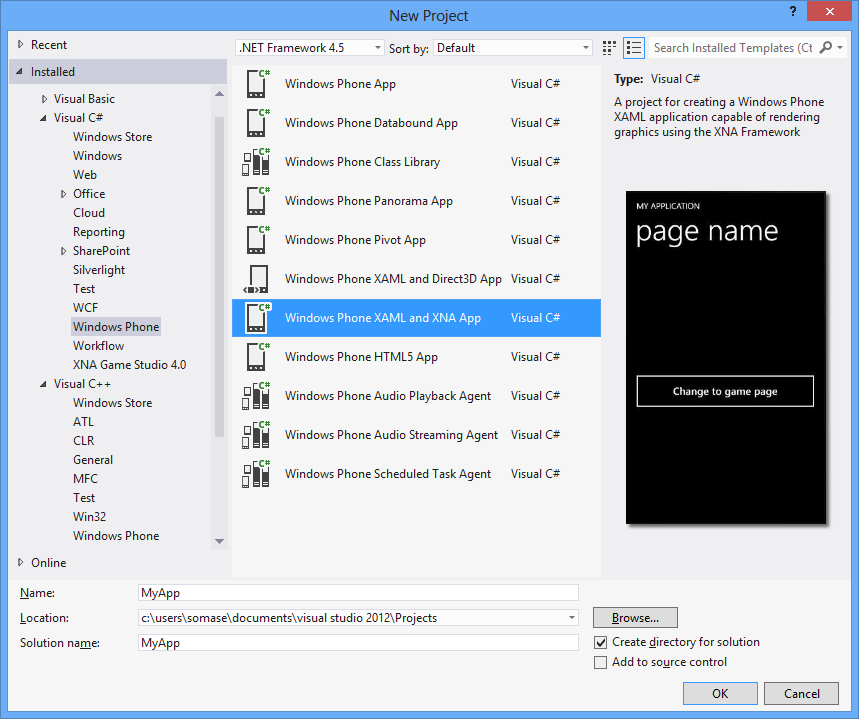
Task: Click the dialog help question mark
Action: tap(792, 12)
